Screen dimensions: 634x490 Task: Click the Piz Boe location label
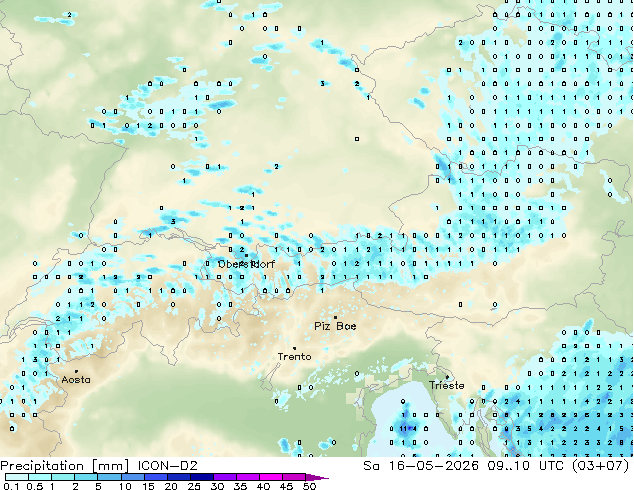[335, 326]
